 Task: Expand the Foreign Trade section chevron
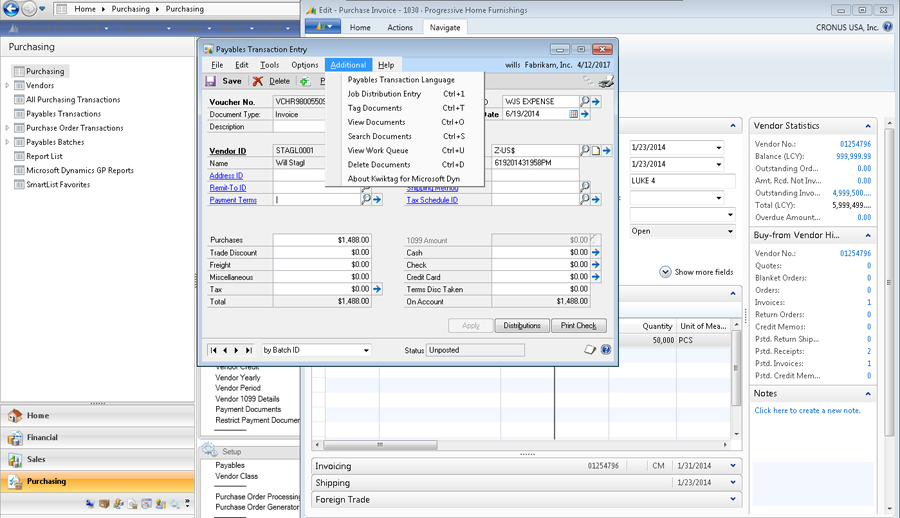pyautogui.click(x=733, y=499)
